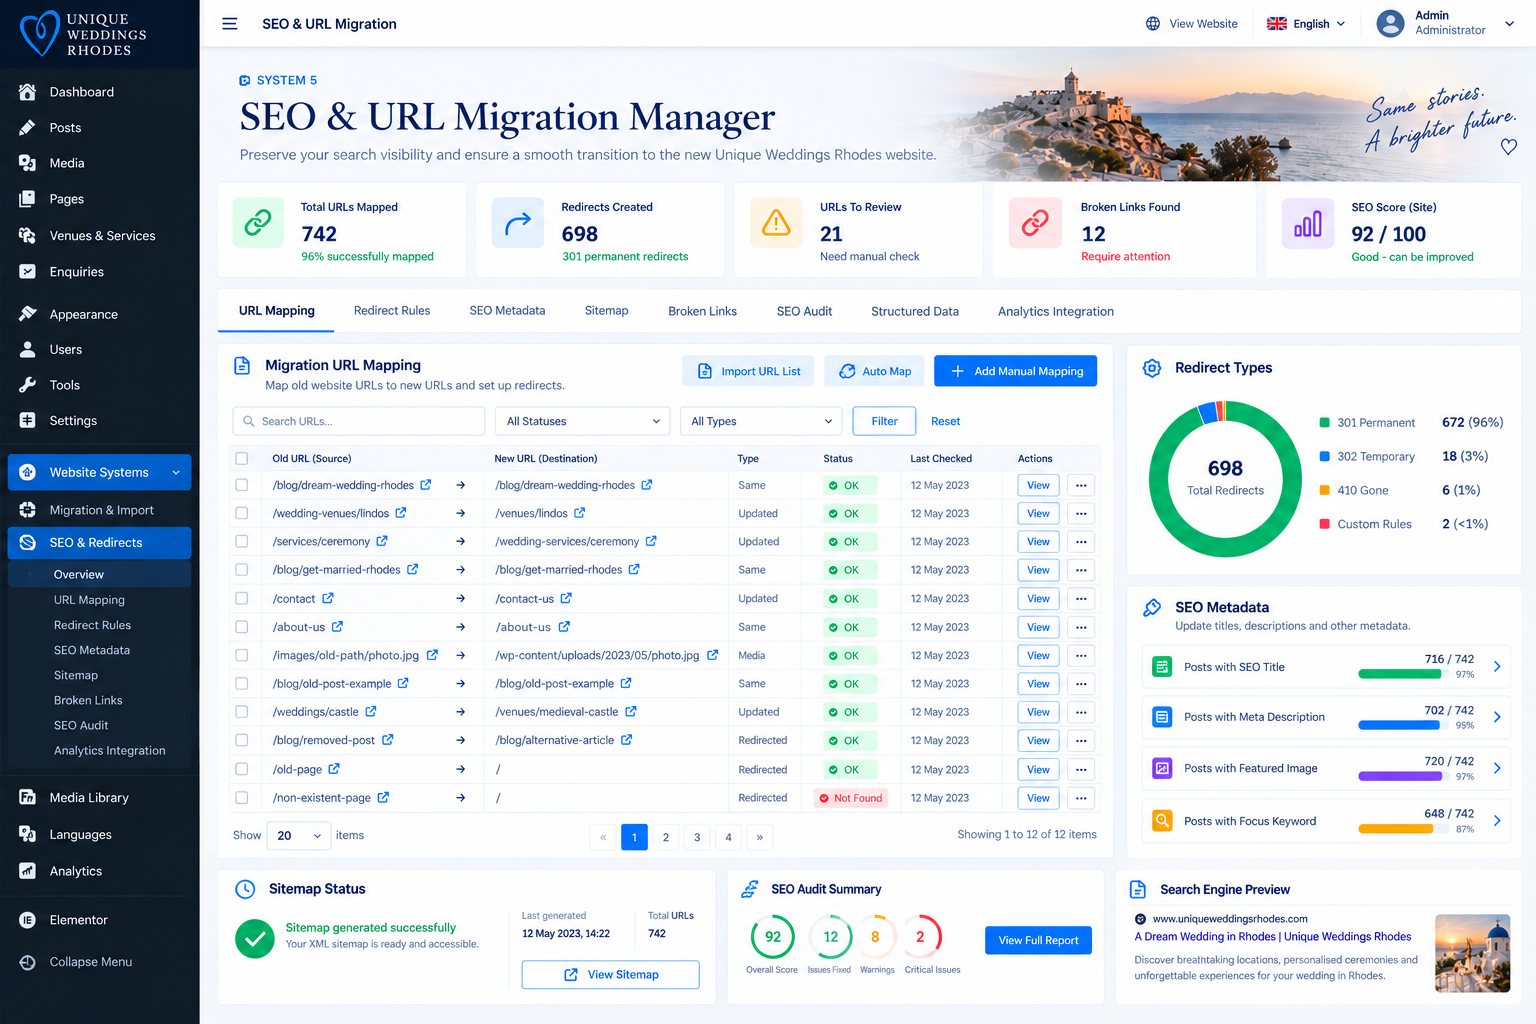1536x1024 pixels.
Task: Tick the select-all checkbox in the table header
Action: 241,458
